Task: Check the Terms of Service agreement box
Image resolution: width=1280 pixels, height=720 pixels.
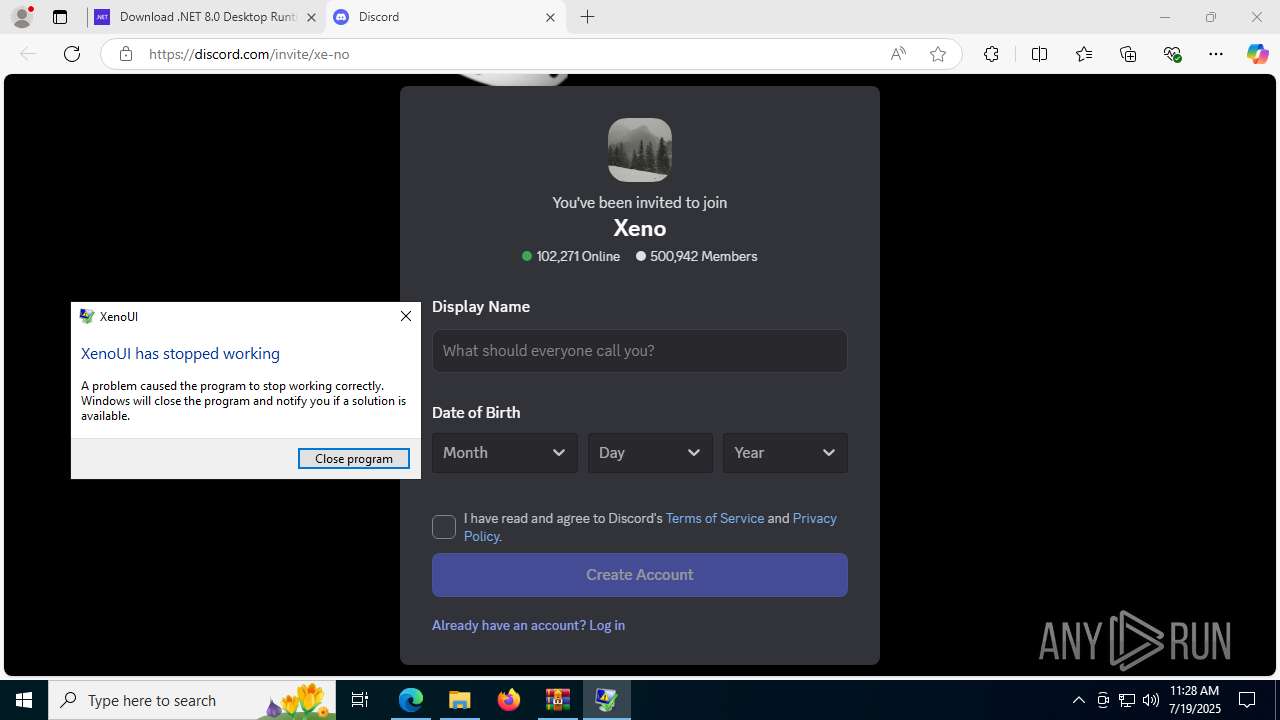Action: (x=444, y=527)
